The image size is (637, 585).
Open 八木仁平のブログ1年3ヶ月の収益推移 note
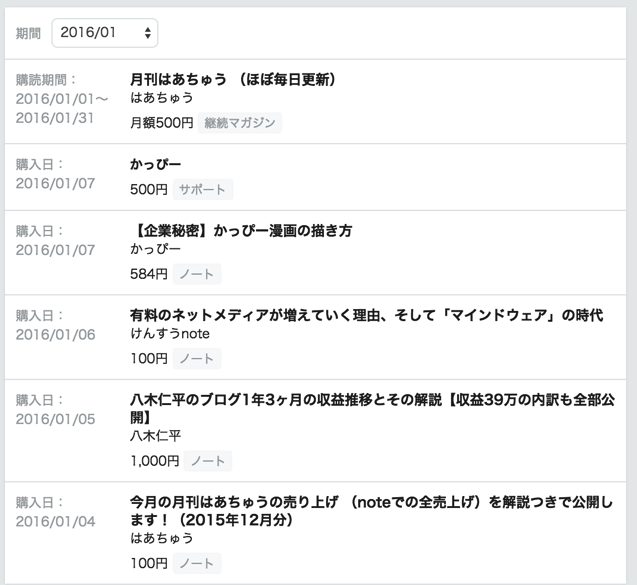(x=373, y=409)
